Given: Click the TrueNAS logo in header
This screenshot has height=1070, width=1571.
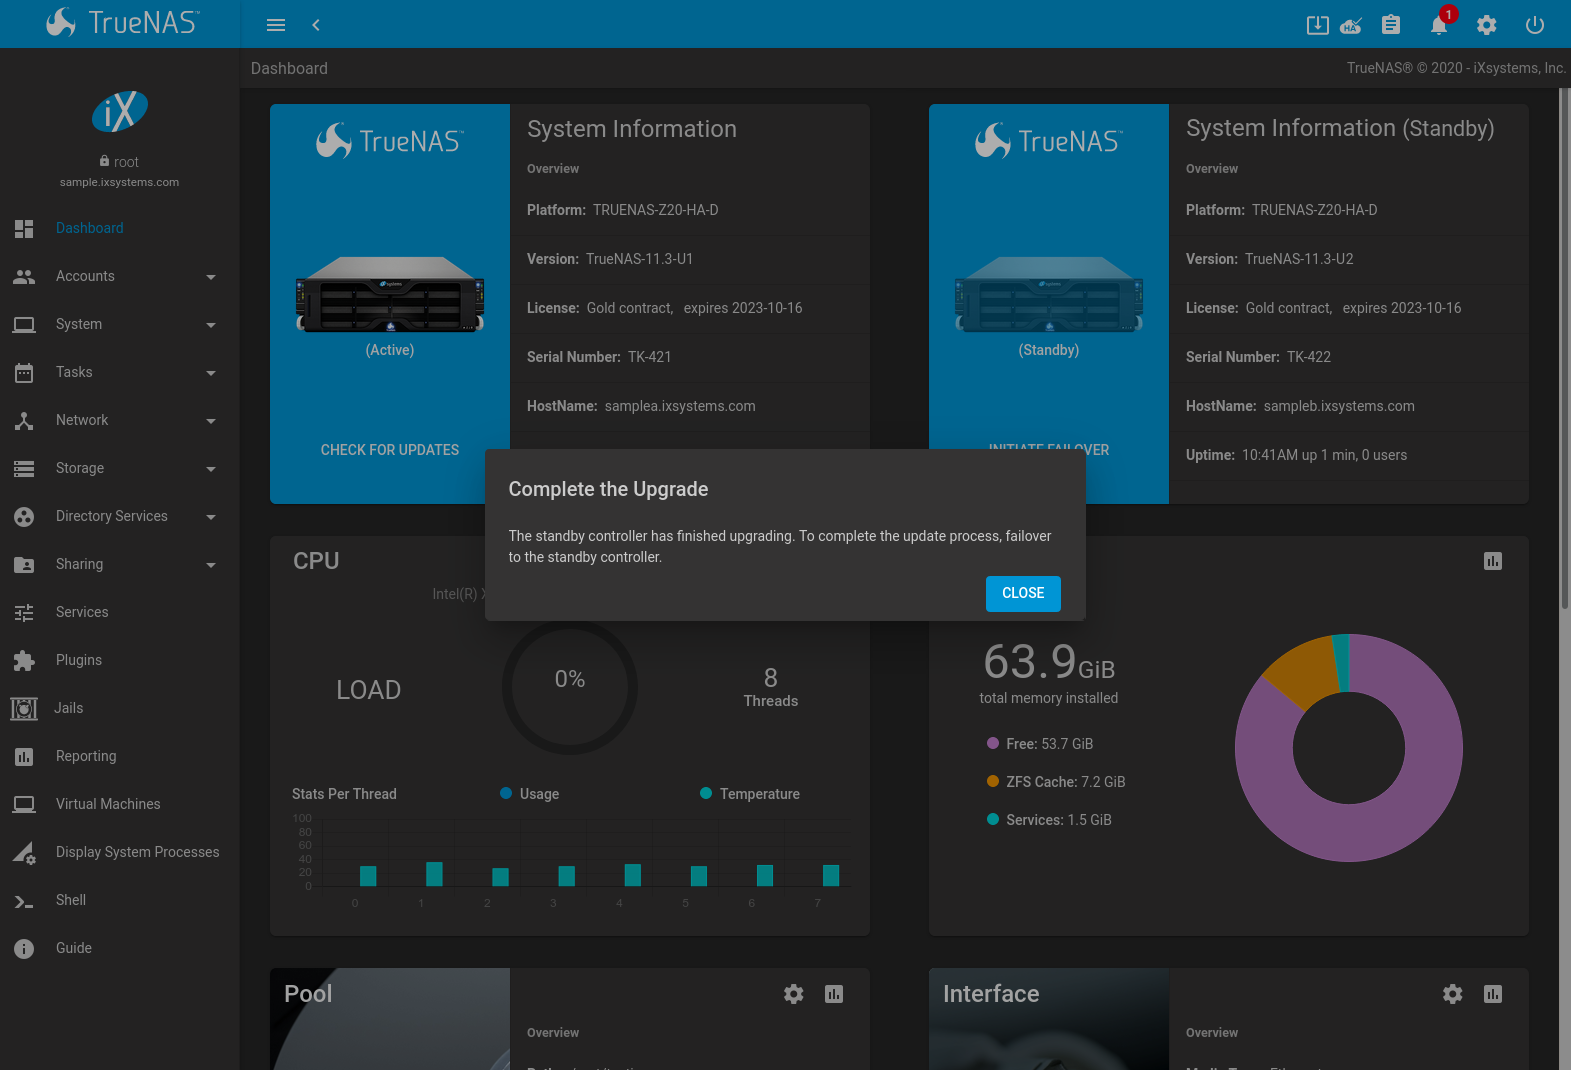Looking at the screenshot, I should (122, 22).
